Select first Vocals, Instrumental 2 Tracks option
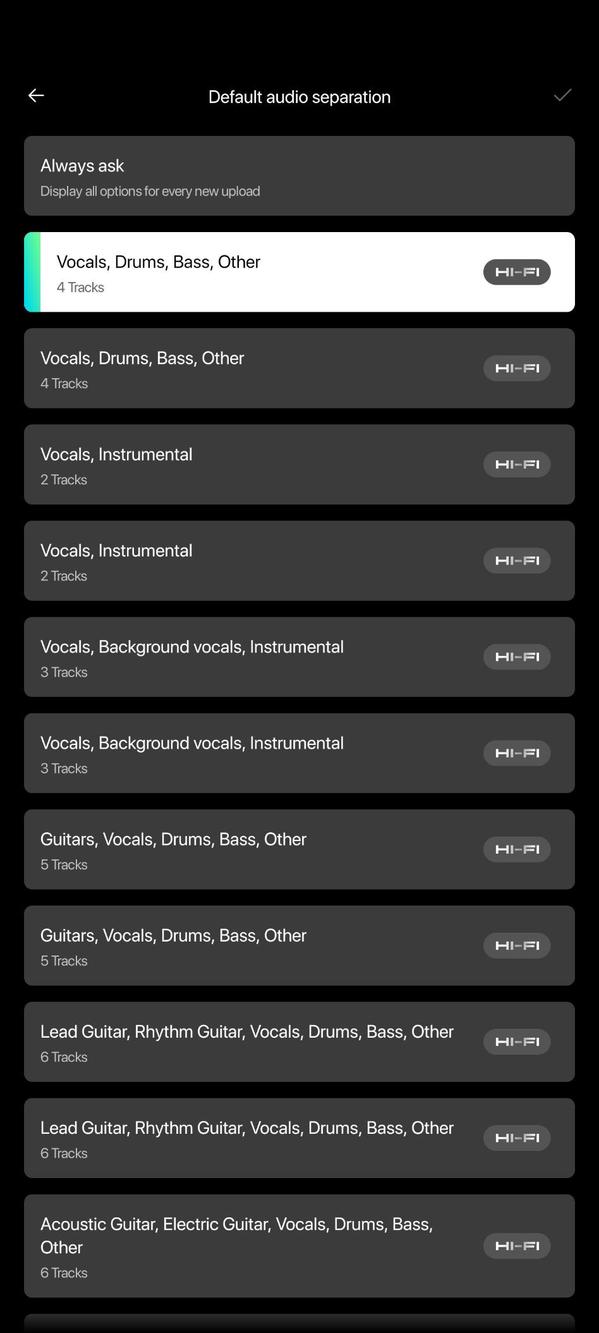 [299, 464]
